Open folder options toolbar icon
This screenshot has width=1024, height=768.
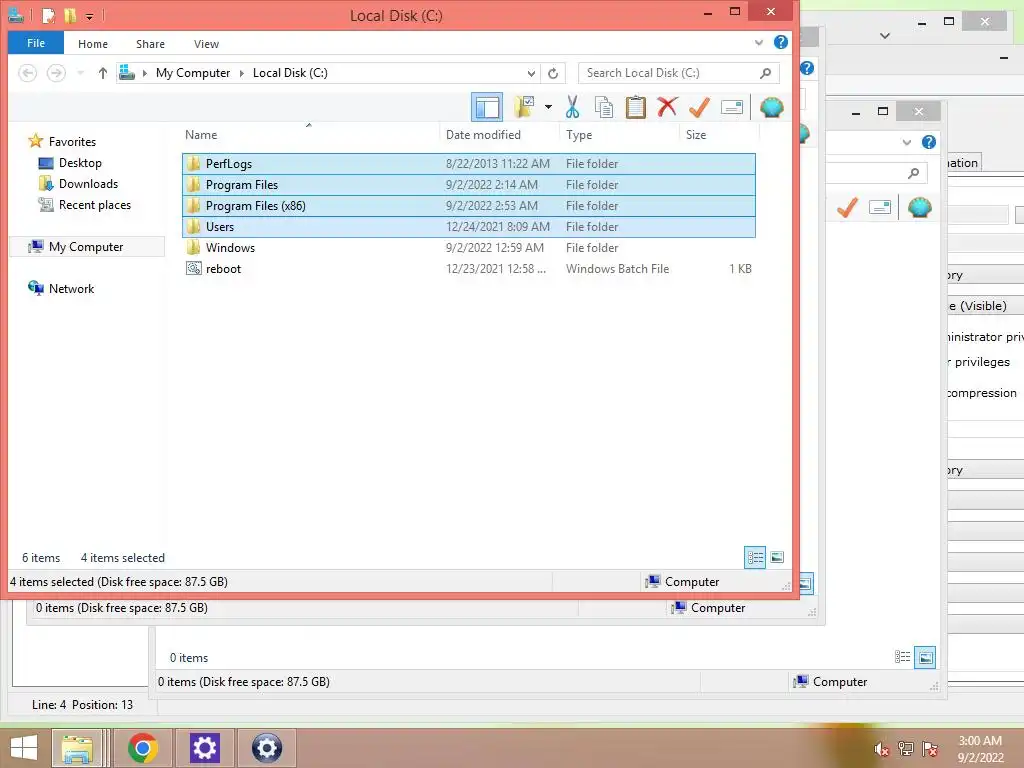pyautogui.click(x=524, y=107)
